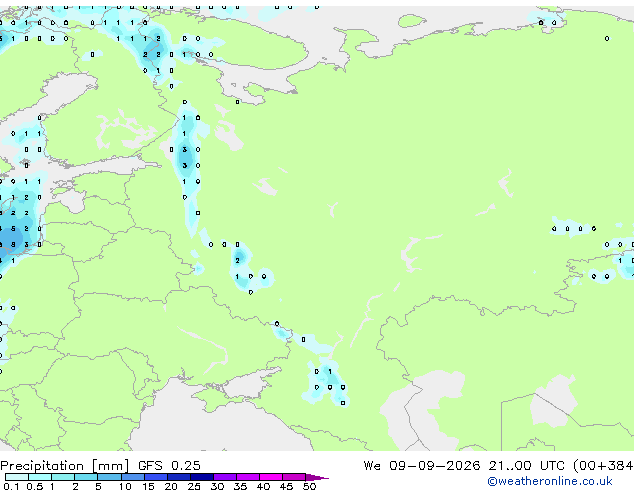Viewport: 634px width, 490px height.
Task: Click the "0.1" legend scale label
Action: [x=11, y=486]
